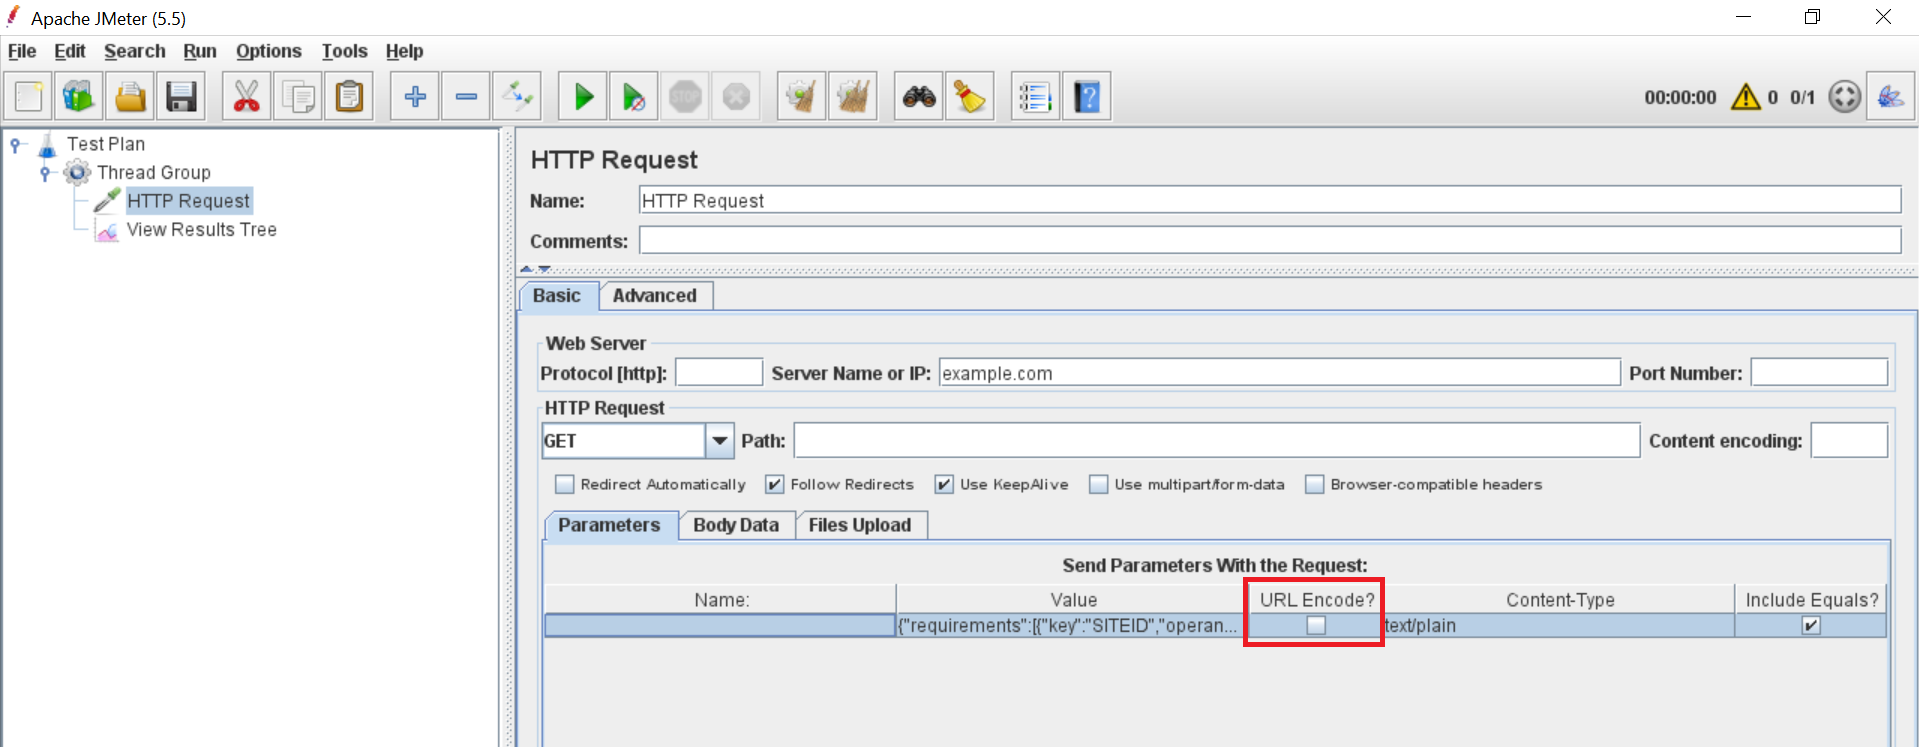Open the Templates icon
1919x747 pixels.
tap(79, 97)
